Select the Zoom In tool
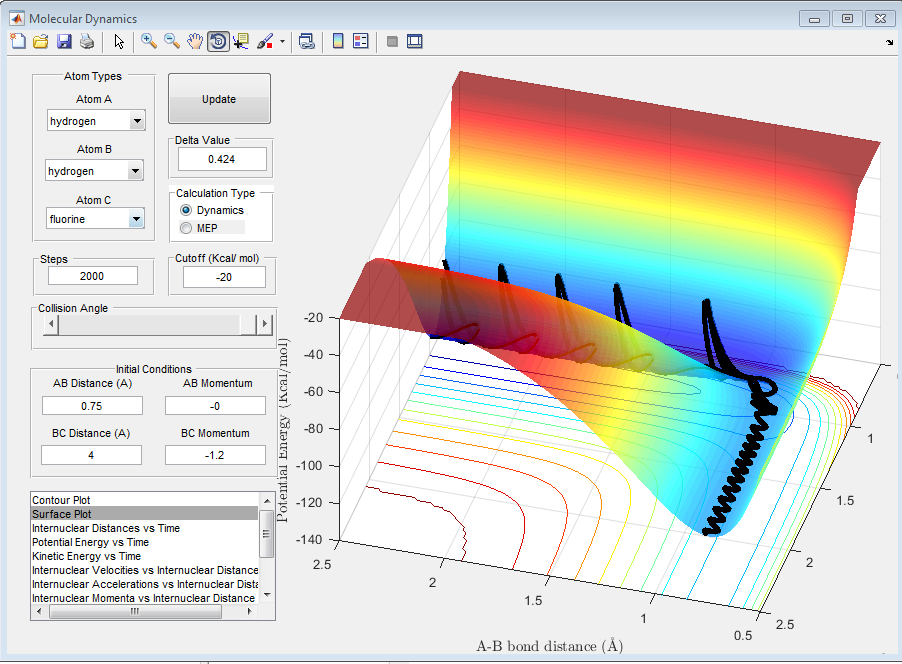The width and height of the screenshot is (902, 664). [149, 41]
